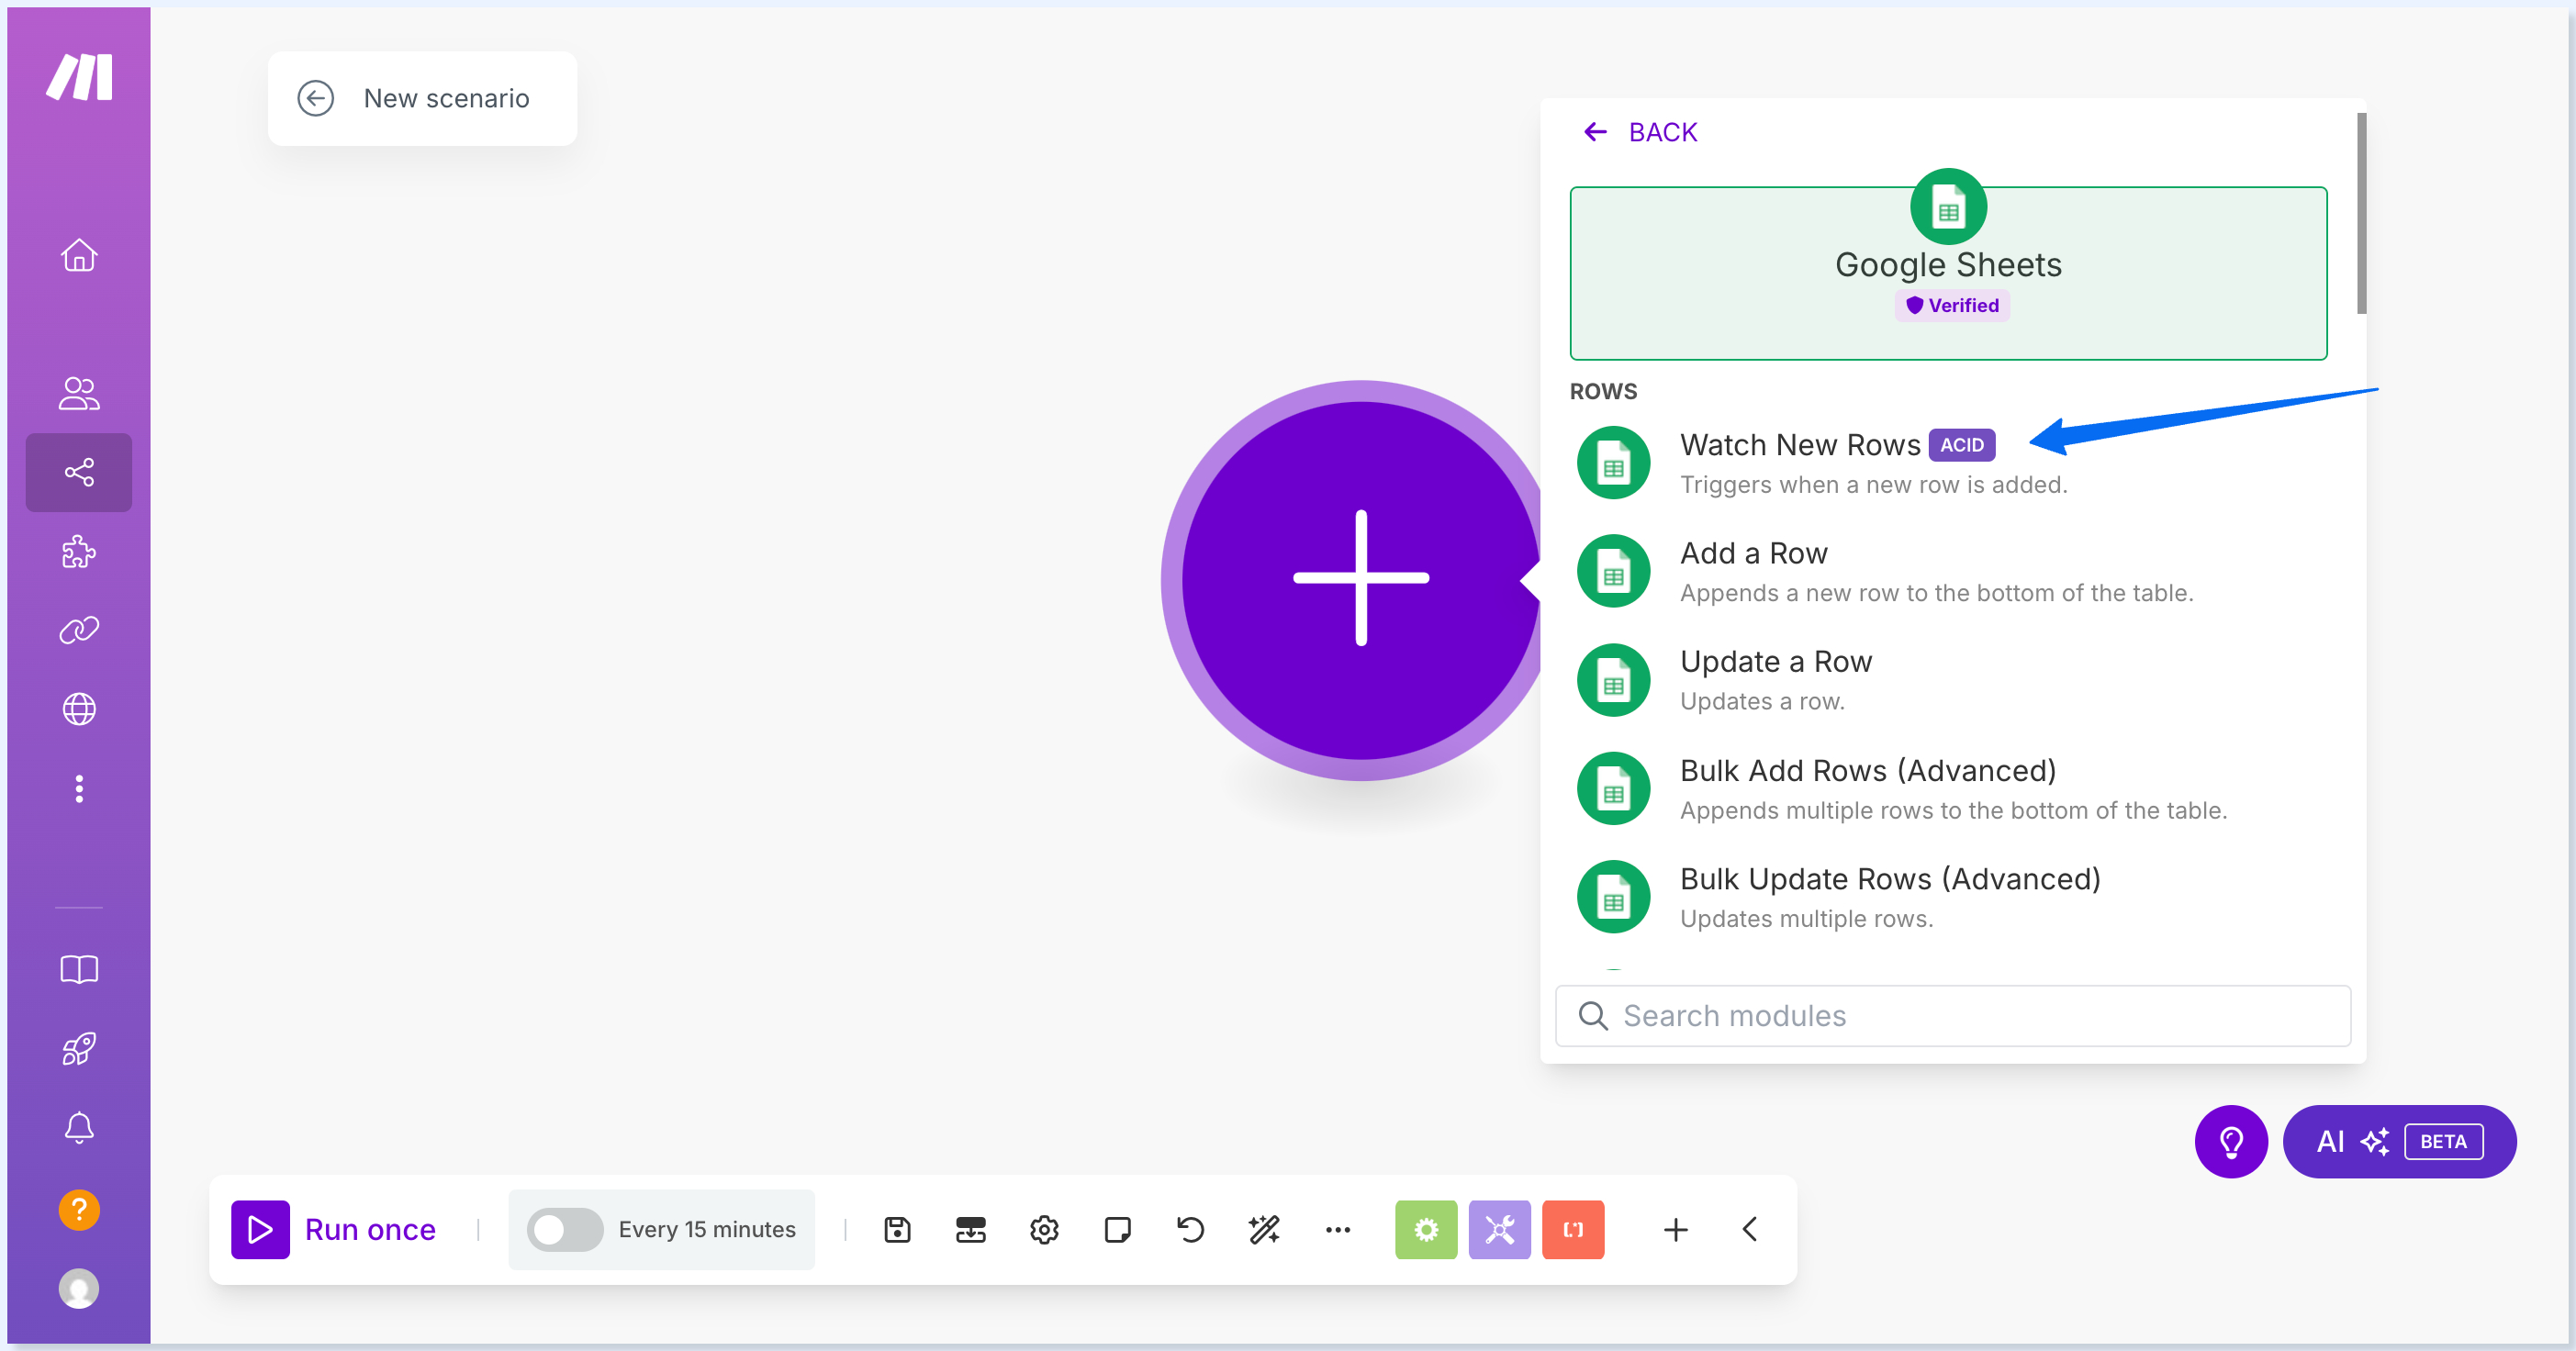The image size is (2576, 1351).
Task: Open the Home dashboard icon
Action: [79, 255]
